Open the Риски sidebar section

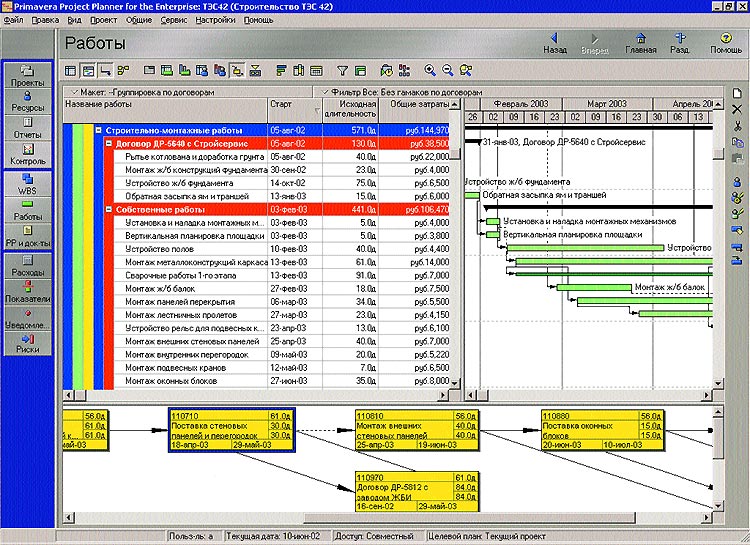(x=28, y=343)
